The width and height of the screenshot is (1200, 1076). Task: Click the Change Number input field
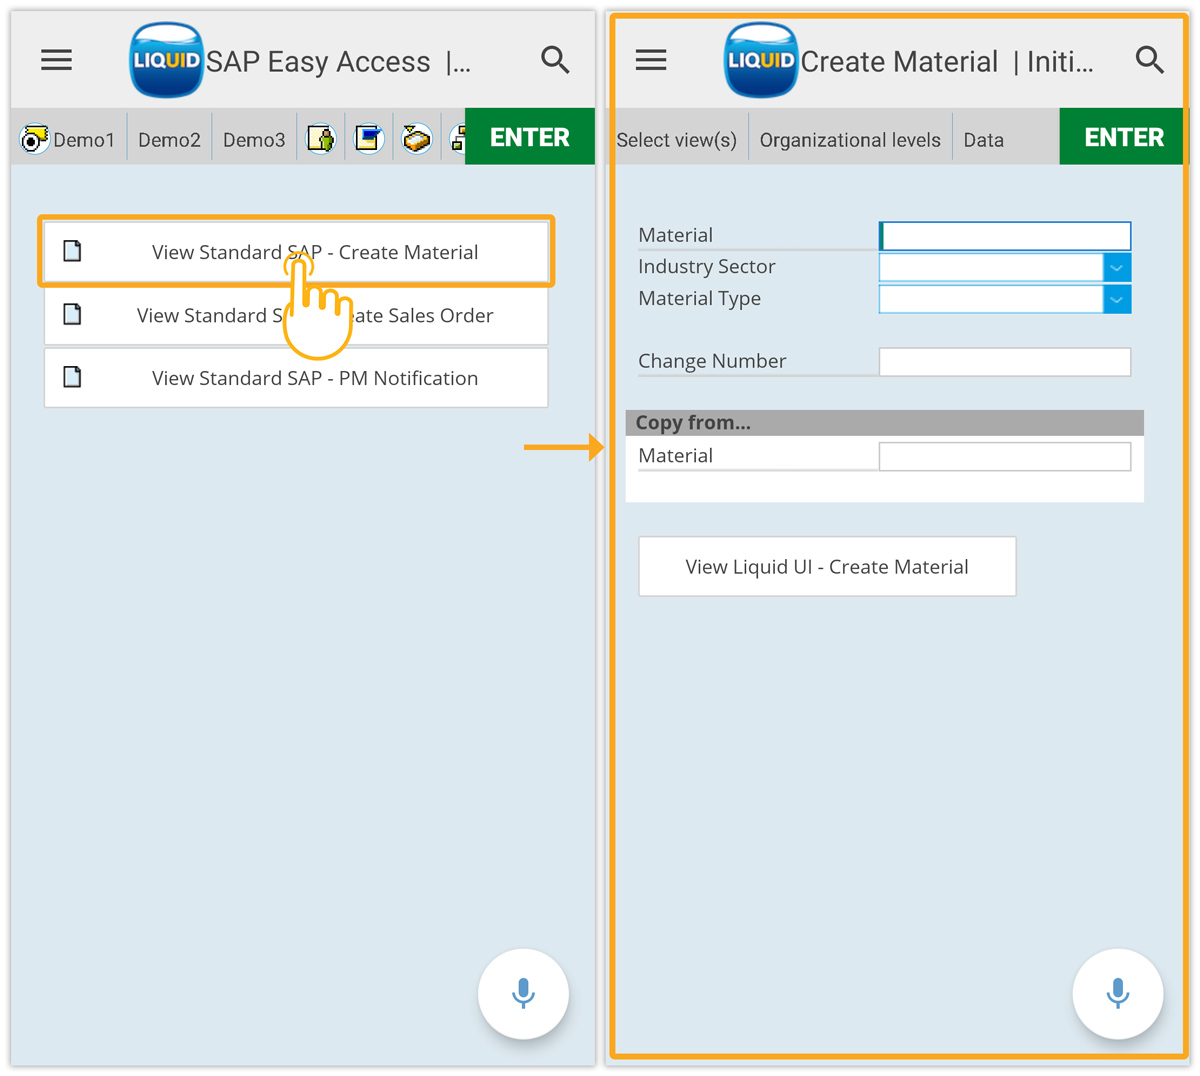click(1004, 362)
